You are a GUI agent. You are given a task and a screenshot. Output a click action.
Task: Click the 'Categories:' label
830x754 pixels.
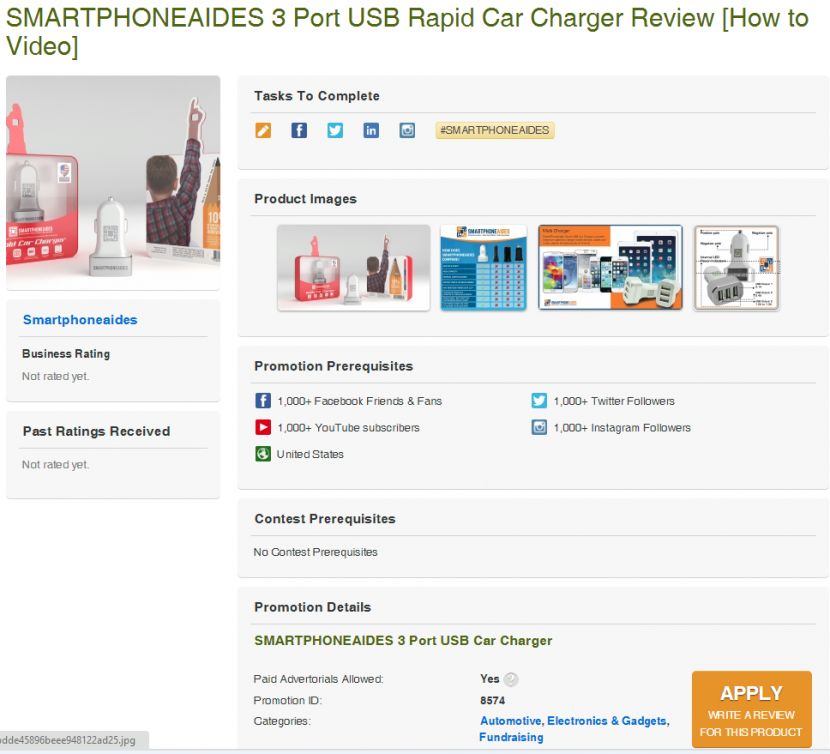(x=282, y=721)
